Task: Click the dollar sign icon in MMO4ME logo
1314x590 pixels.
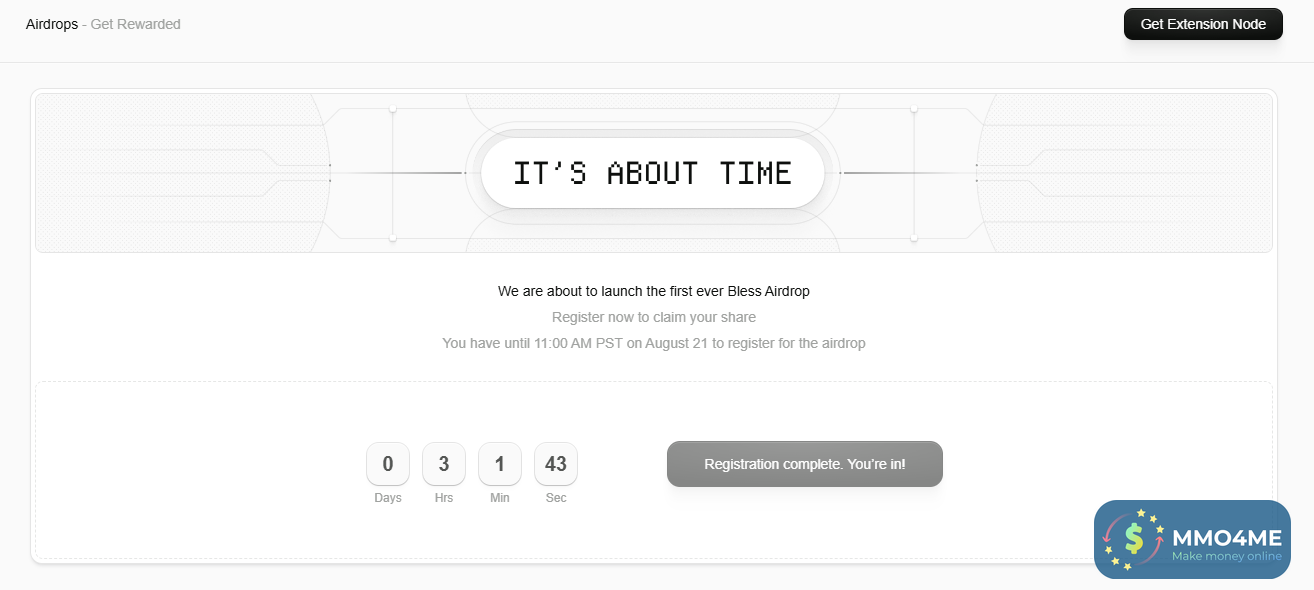Action: (1133, 540)
